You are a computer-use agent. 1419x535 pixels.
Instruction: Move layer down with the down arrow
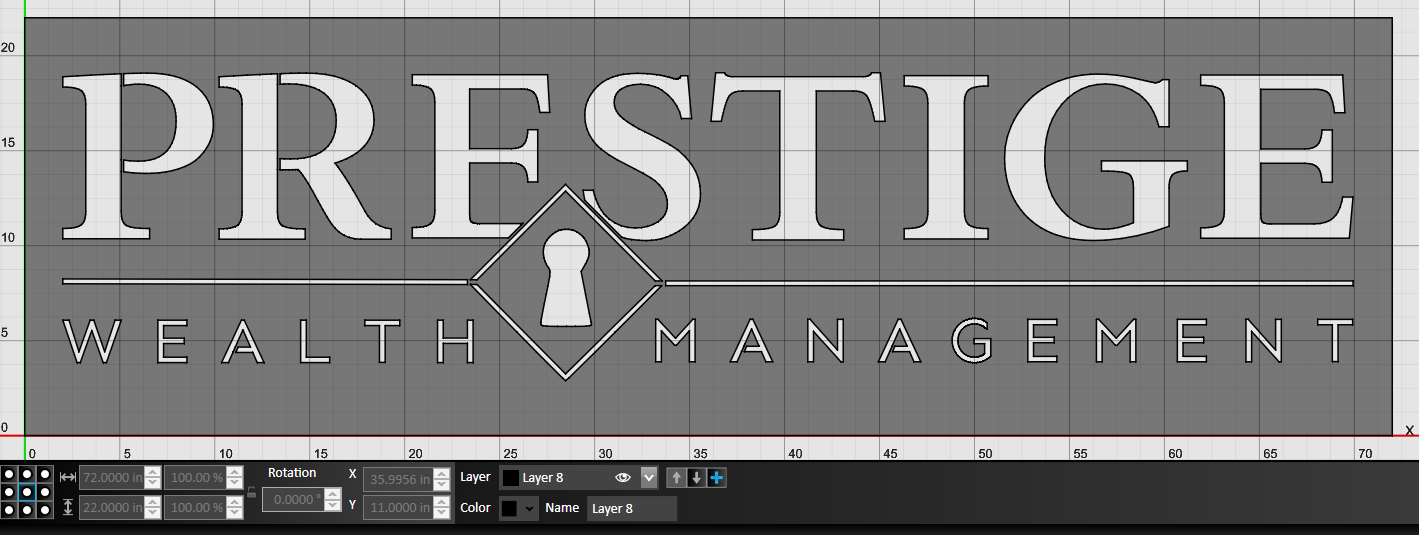[x=696, y=478]
